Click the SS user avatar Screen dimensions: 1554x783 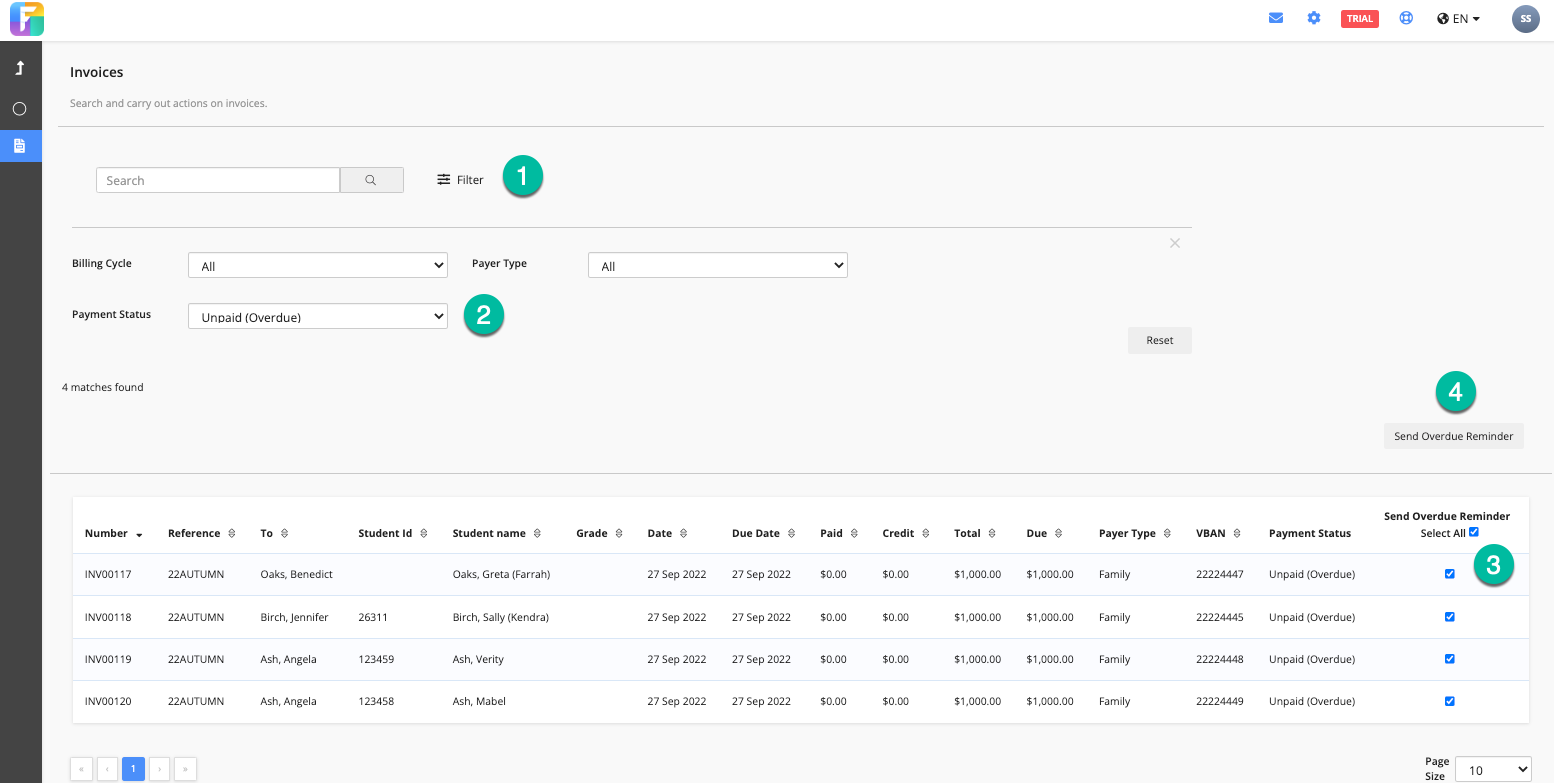pyautogui.click(x=1525, y=18)
